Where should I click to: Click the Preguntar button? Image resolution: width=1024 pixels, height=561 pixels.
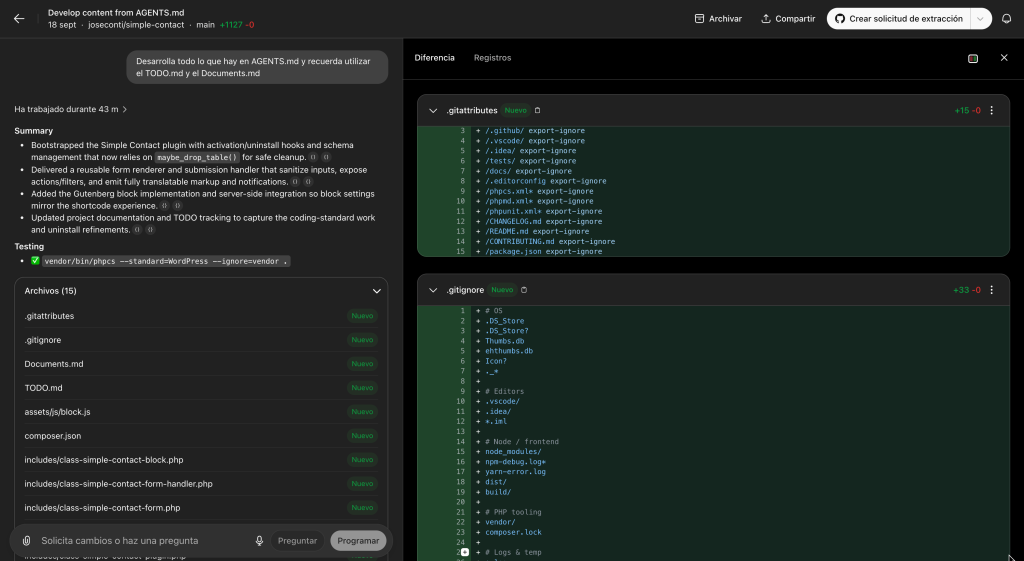point(297,541)
